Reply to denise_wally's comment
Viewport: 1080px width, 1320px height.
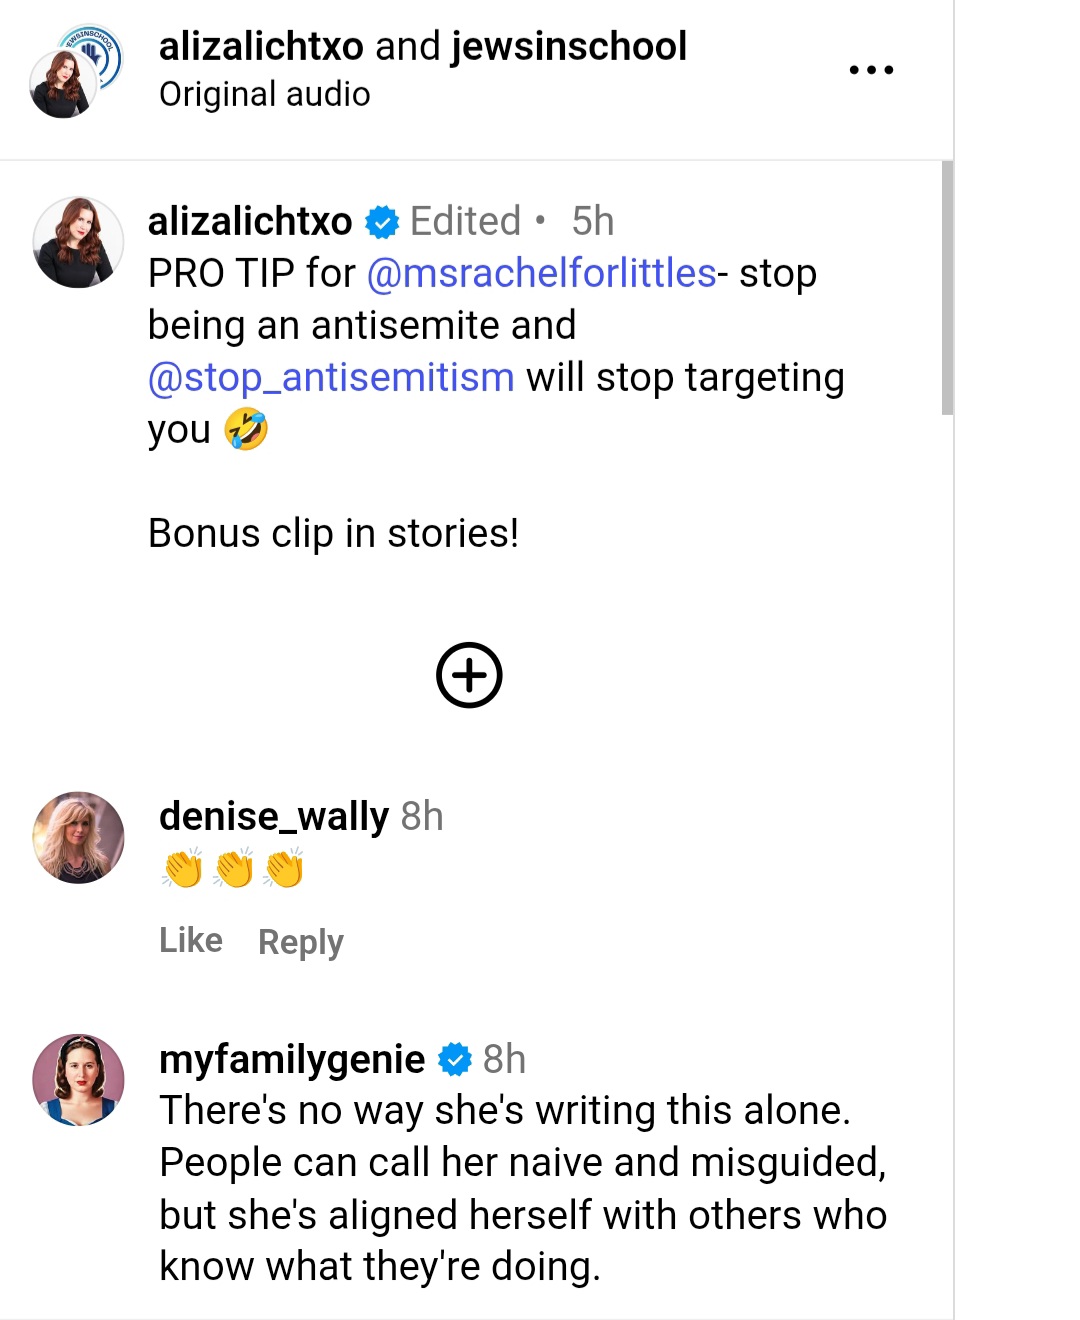pyautogui.click(x=301, y=941)
